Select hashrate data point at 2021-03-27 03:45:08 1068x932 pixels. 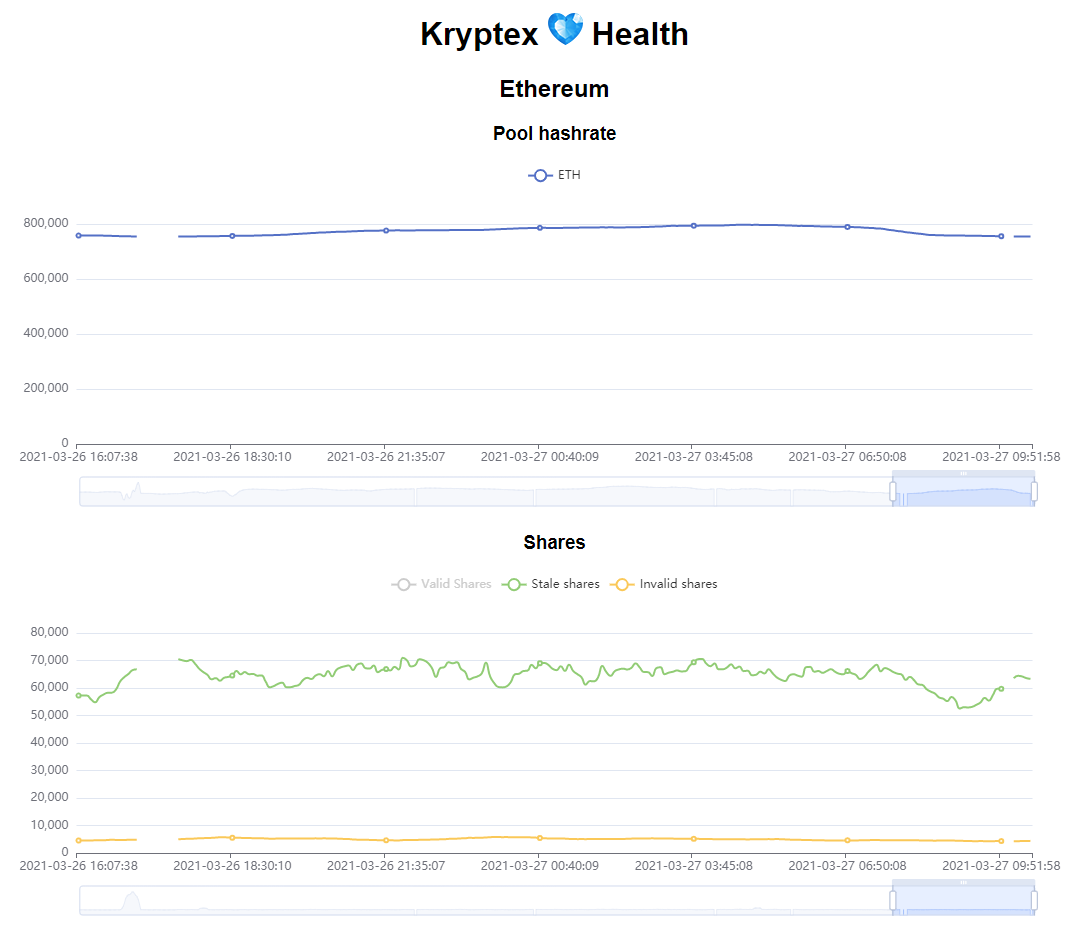pos(694,226)
